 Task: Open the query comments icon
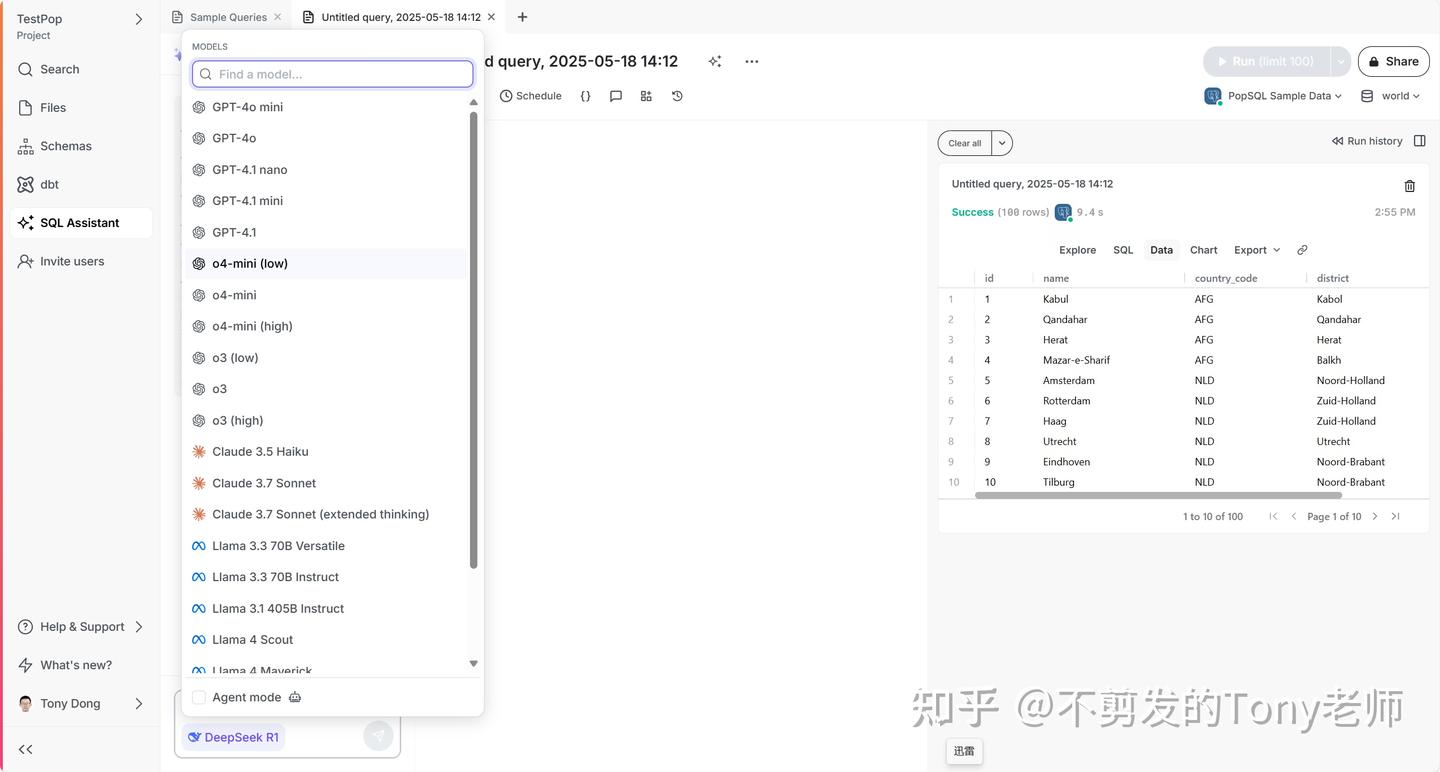616,96
